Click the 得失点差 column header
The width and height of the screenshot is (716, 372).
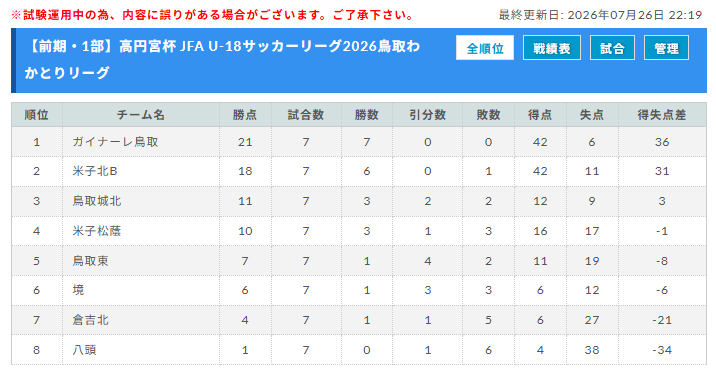pyautogui.click(x=662, y=115)
